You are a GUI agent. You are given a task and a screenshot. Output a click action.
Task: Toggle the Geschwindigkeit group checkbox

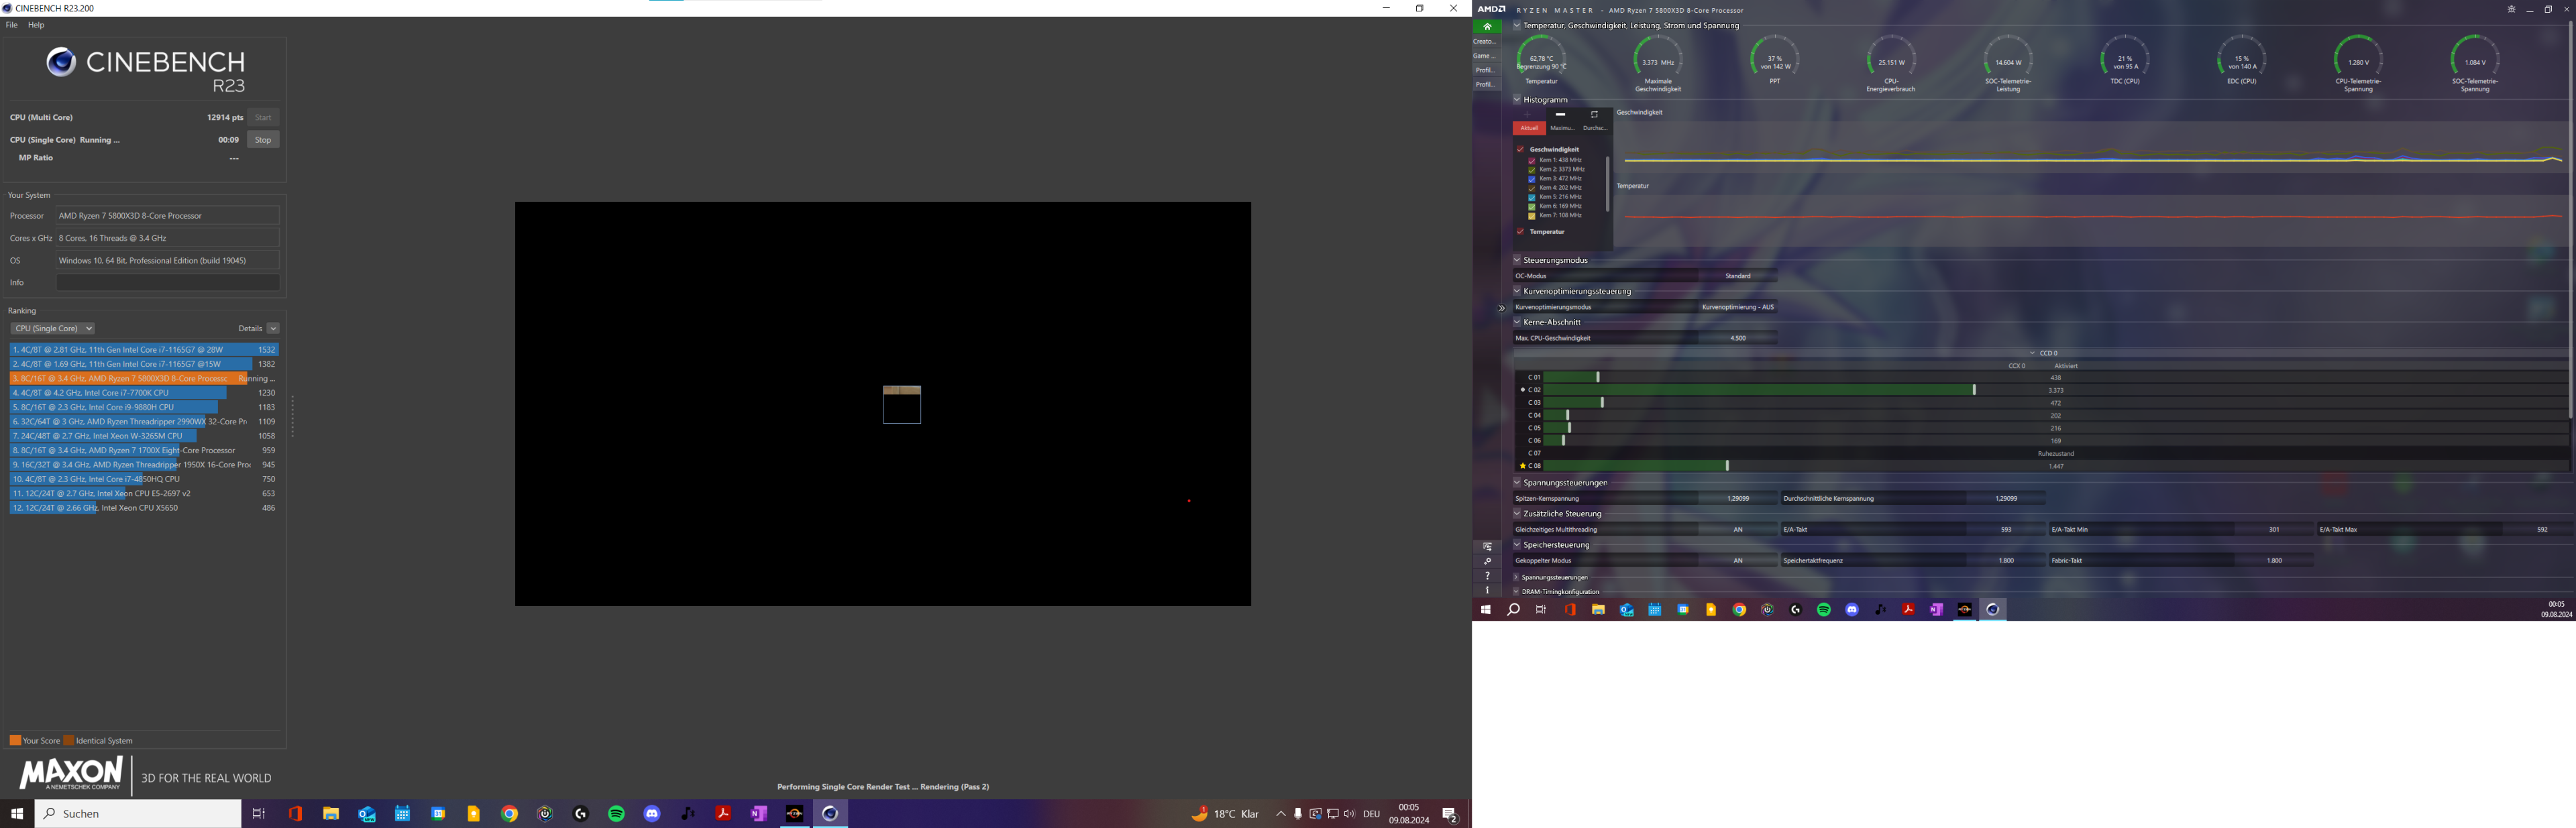click(x=1520, y=149)
